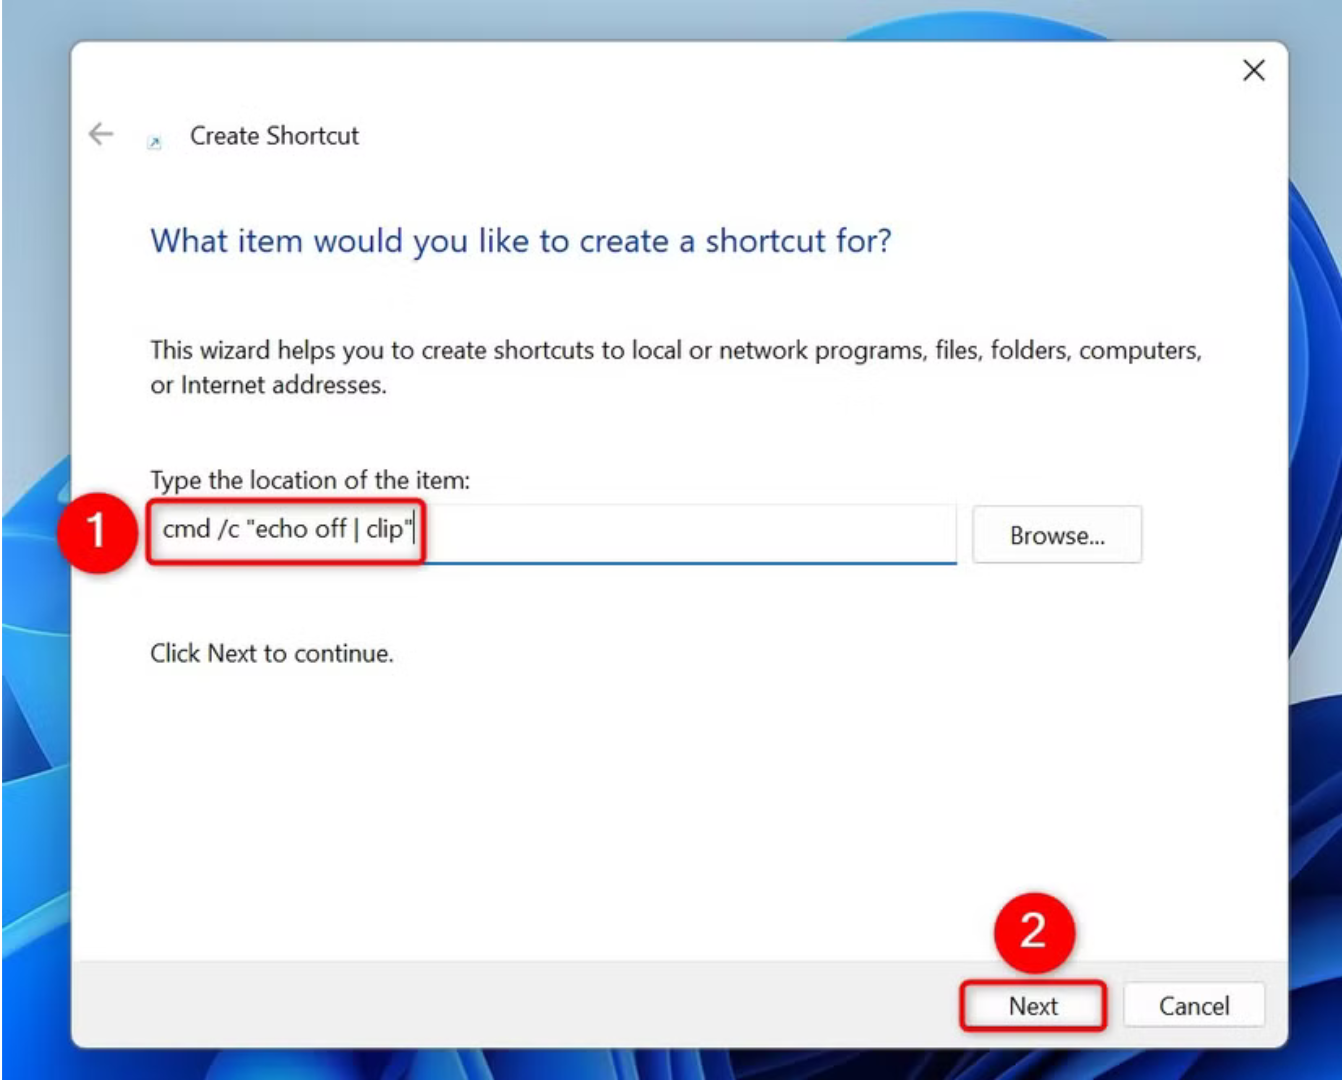This screenshot has height=1080, width=1344.
Task: Click the empty part of the location field
Action: click(690, 531)
